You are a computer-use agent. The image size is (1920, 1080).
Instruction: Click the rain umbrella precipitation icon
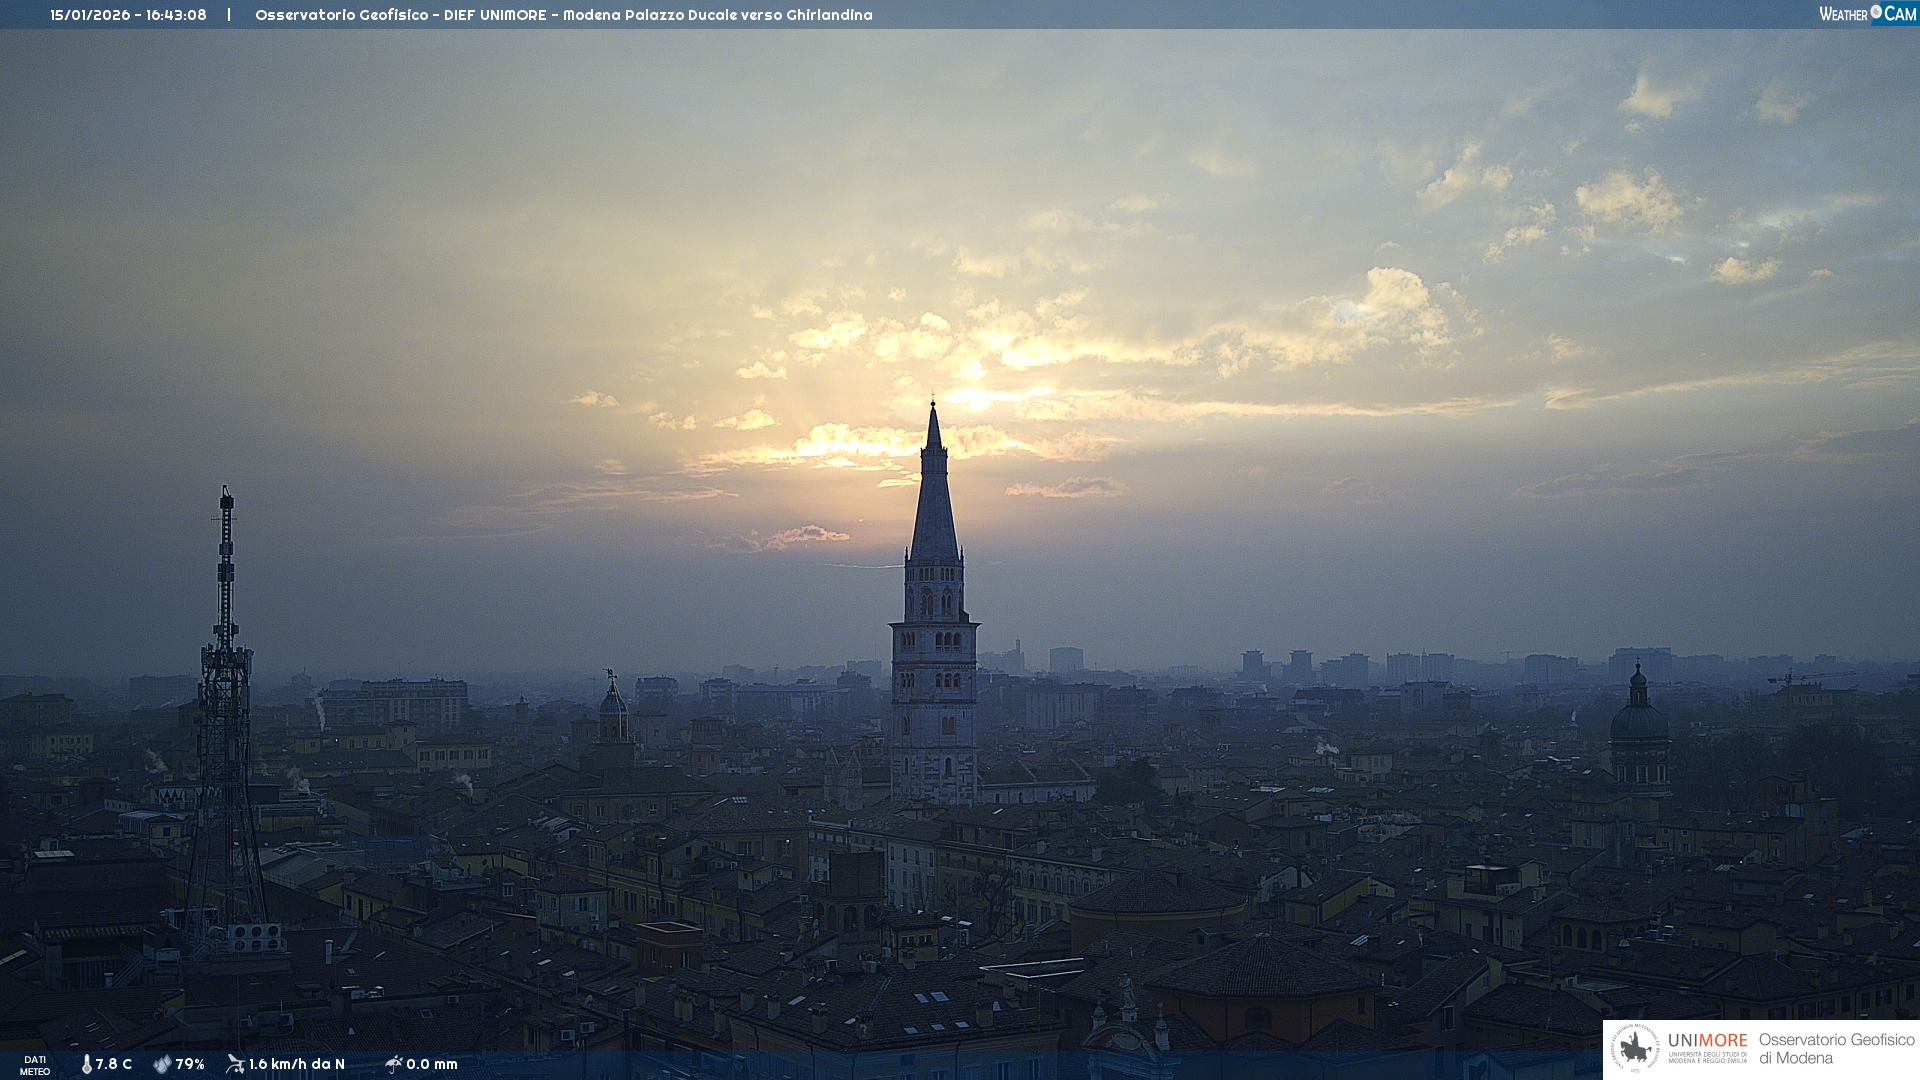point(393,1064)
